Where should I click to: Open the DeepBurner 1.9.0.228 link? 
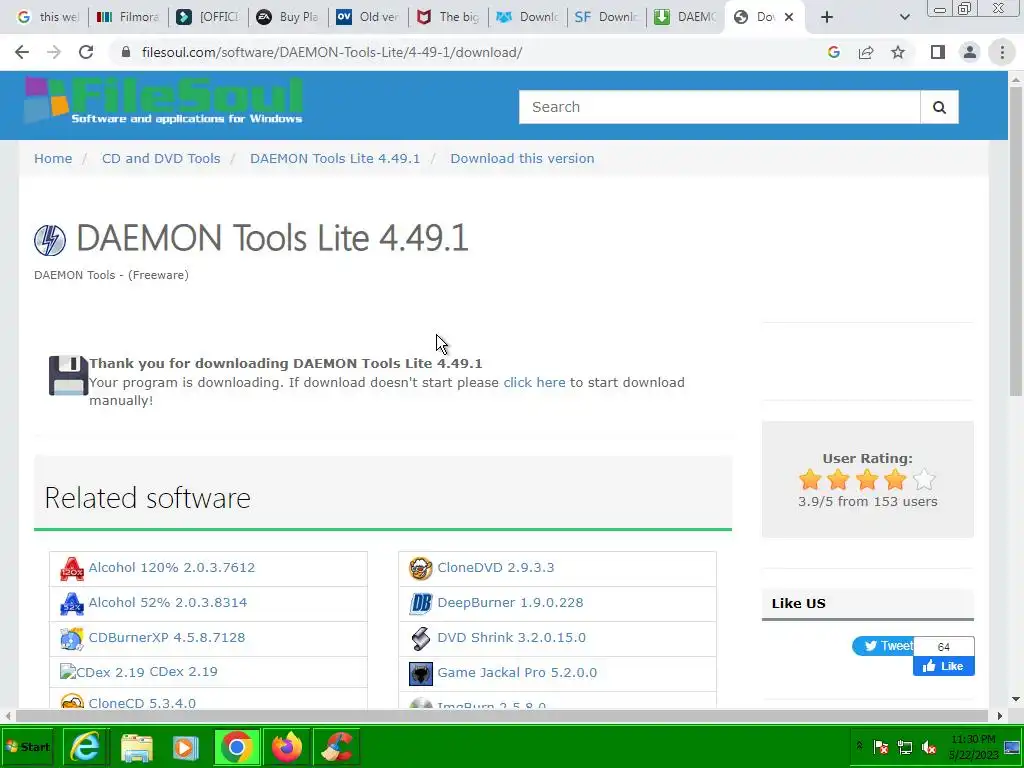510,603
